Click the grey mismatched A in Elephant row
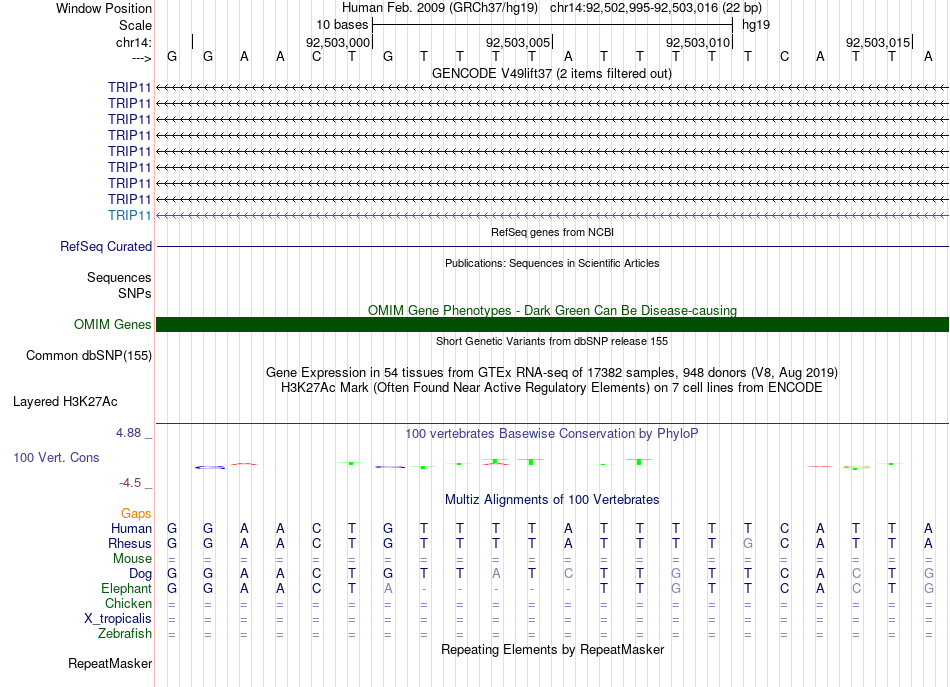 388,588
